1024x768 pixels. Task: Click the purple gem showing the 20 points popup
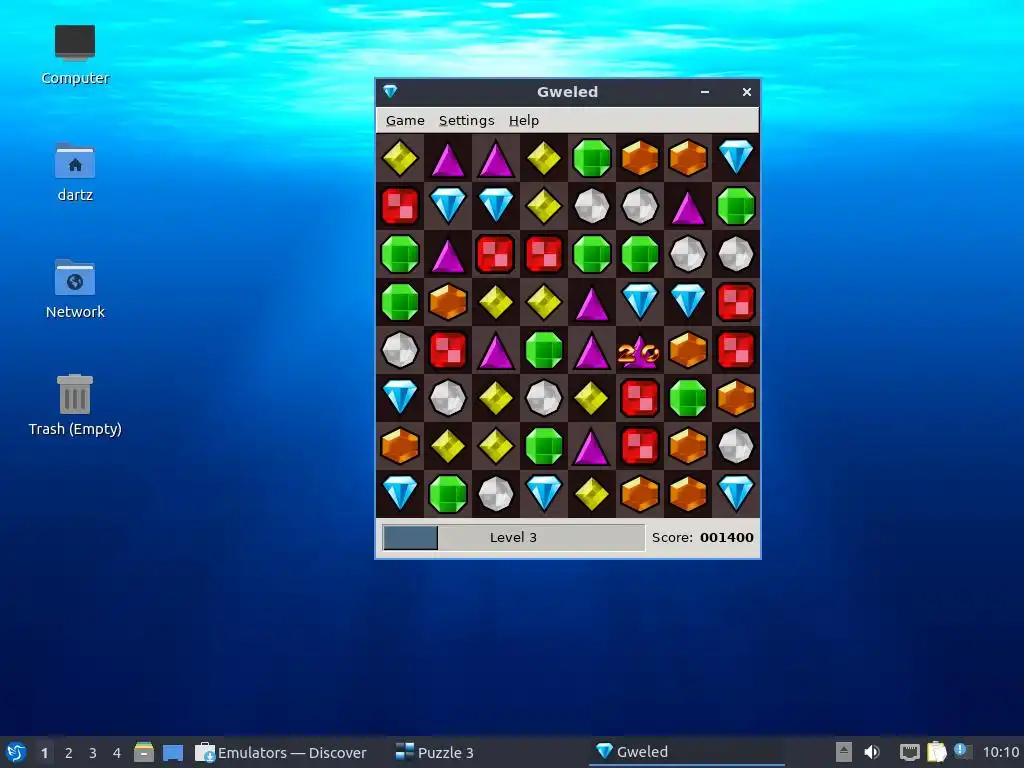coord(640,350)
